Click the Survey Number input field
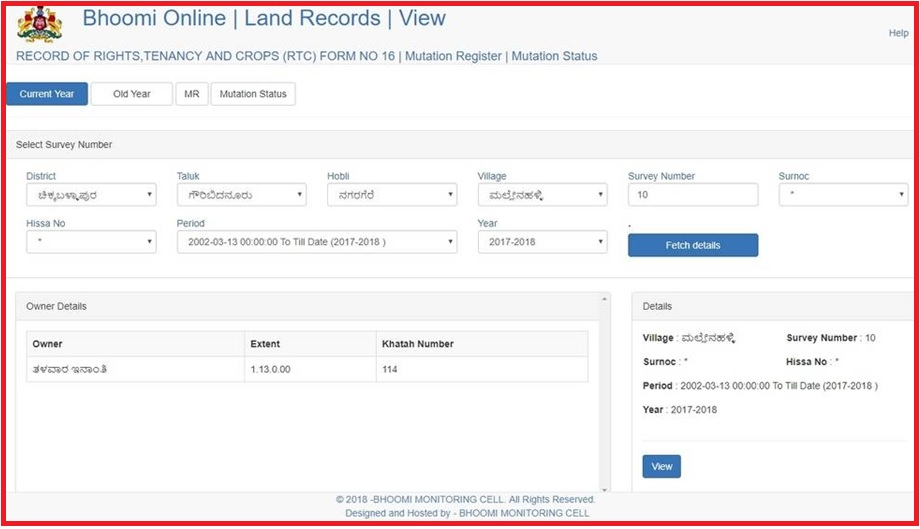 [693, 195]
